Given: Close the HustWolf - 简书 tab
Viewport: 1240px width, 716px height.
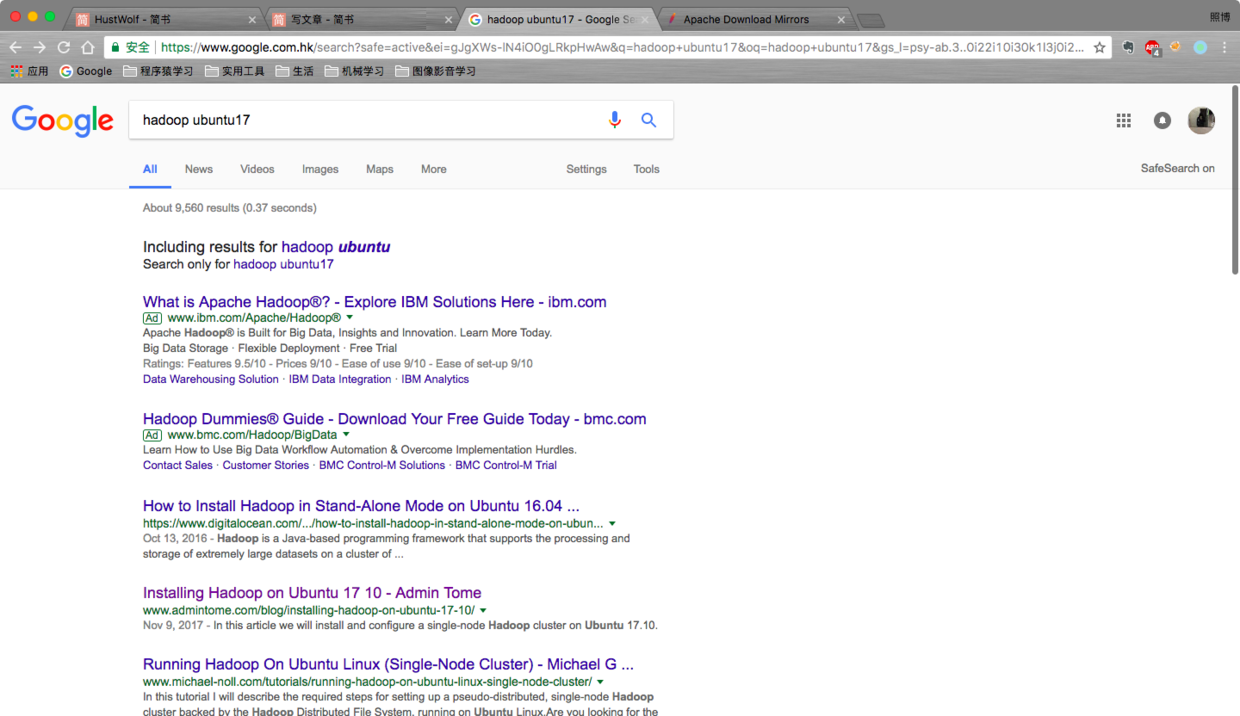Looking at the screenshot, I should point(251,20).
